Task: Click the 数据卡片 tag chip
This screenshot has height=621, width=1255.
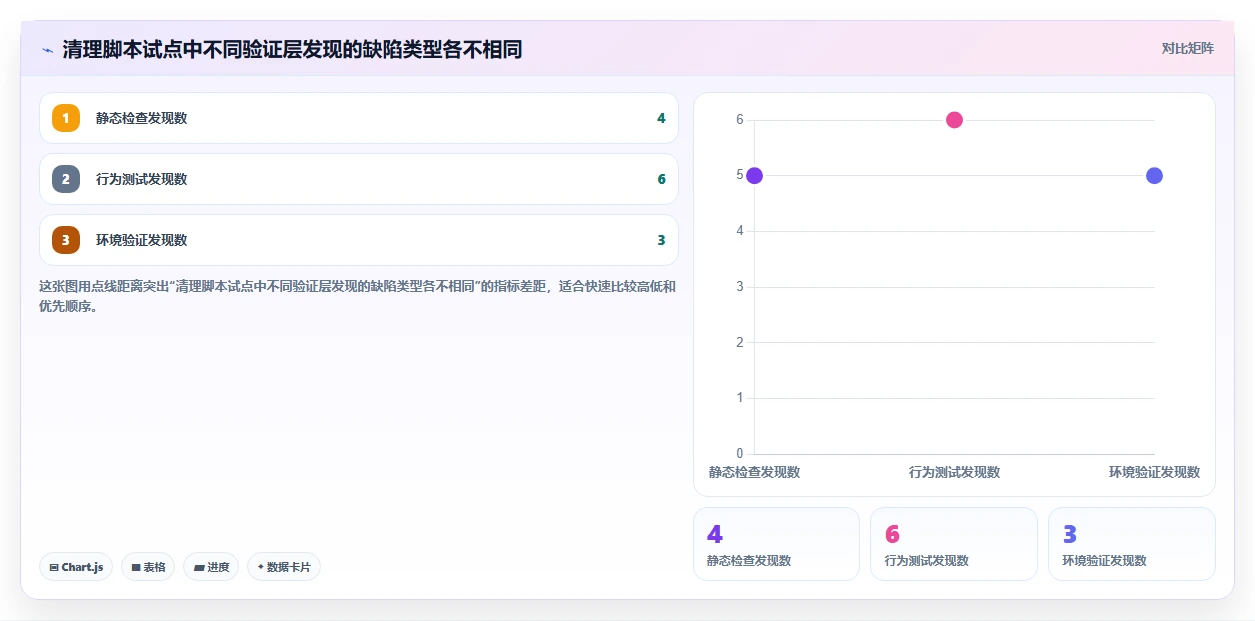Action: pos(284,567)
